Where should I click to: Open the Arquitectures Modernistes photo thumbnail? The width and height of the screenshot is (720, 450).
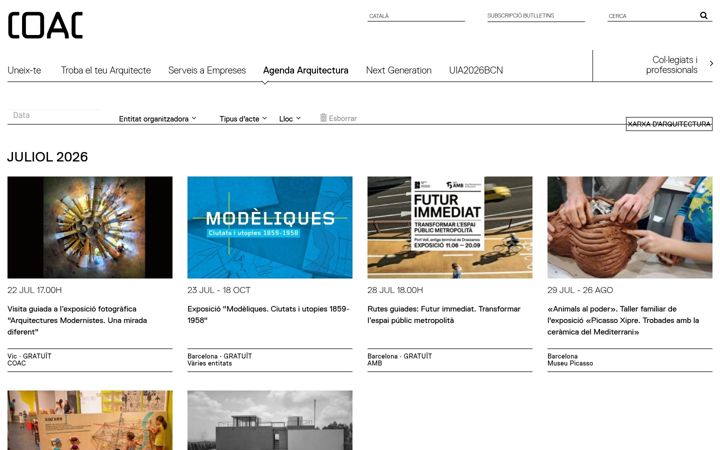[x=90, y=227]
